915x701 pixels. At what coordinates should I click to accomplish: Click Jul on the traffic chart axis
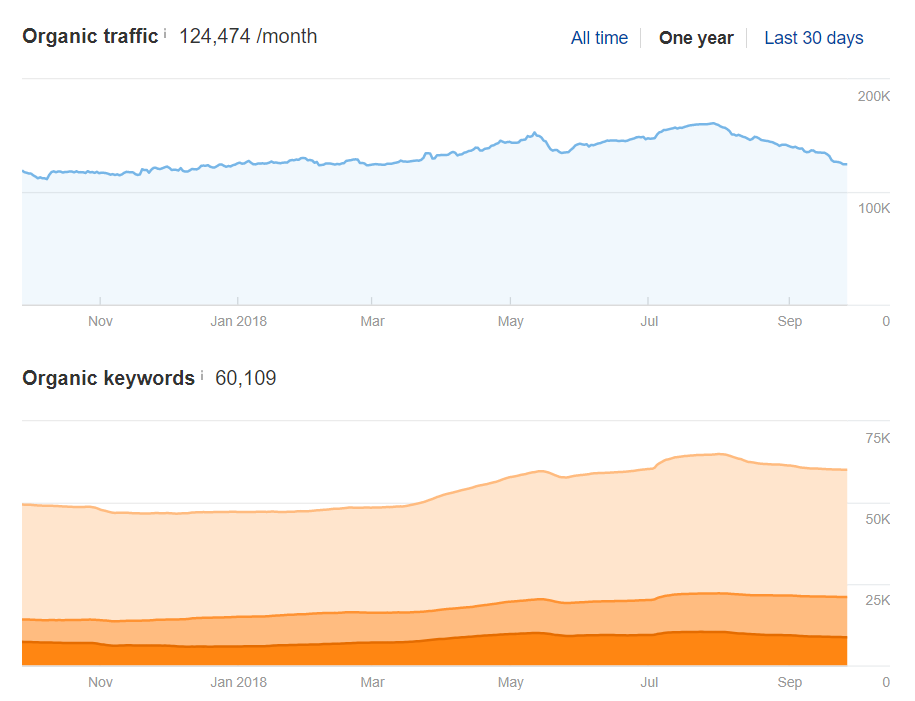649,321
